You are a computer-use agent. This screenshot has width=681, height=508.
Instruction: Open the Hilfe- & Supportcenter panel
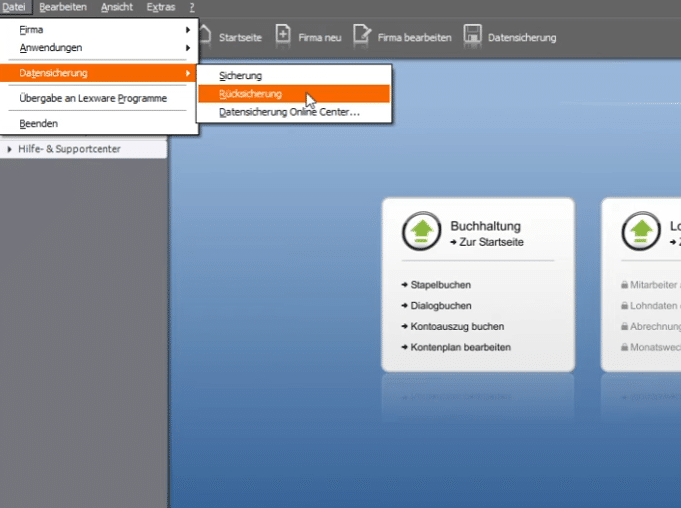click(83, 149)
